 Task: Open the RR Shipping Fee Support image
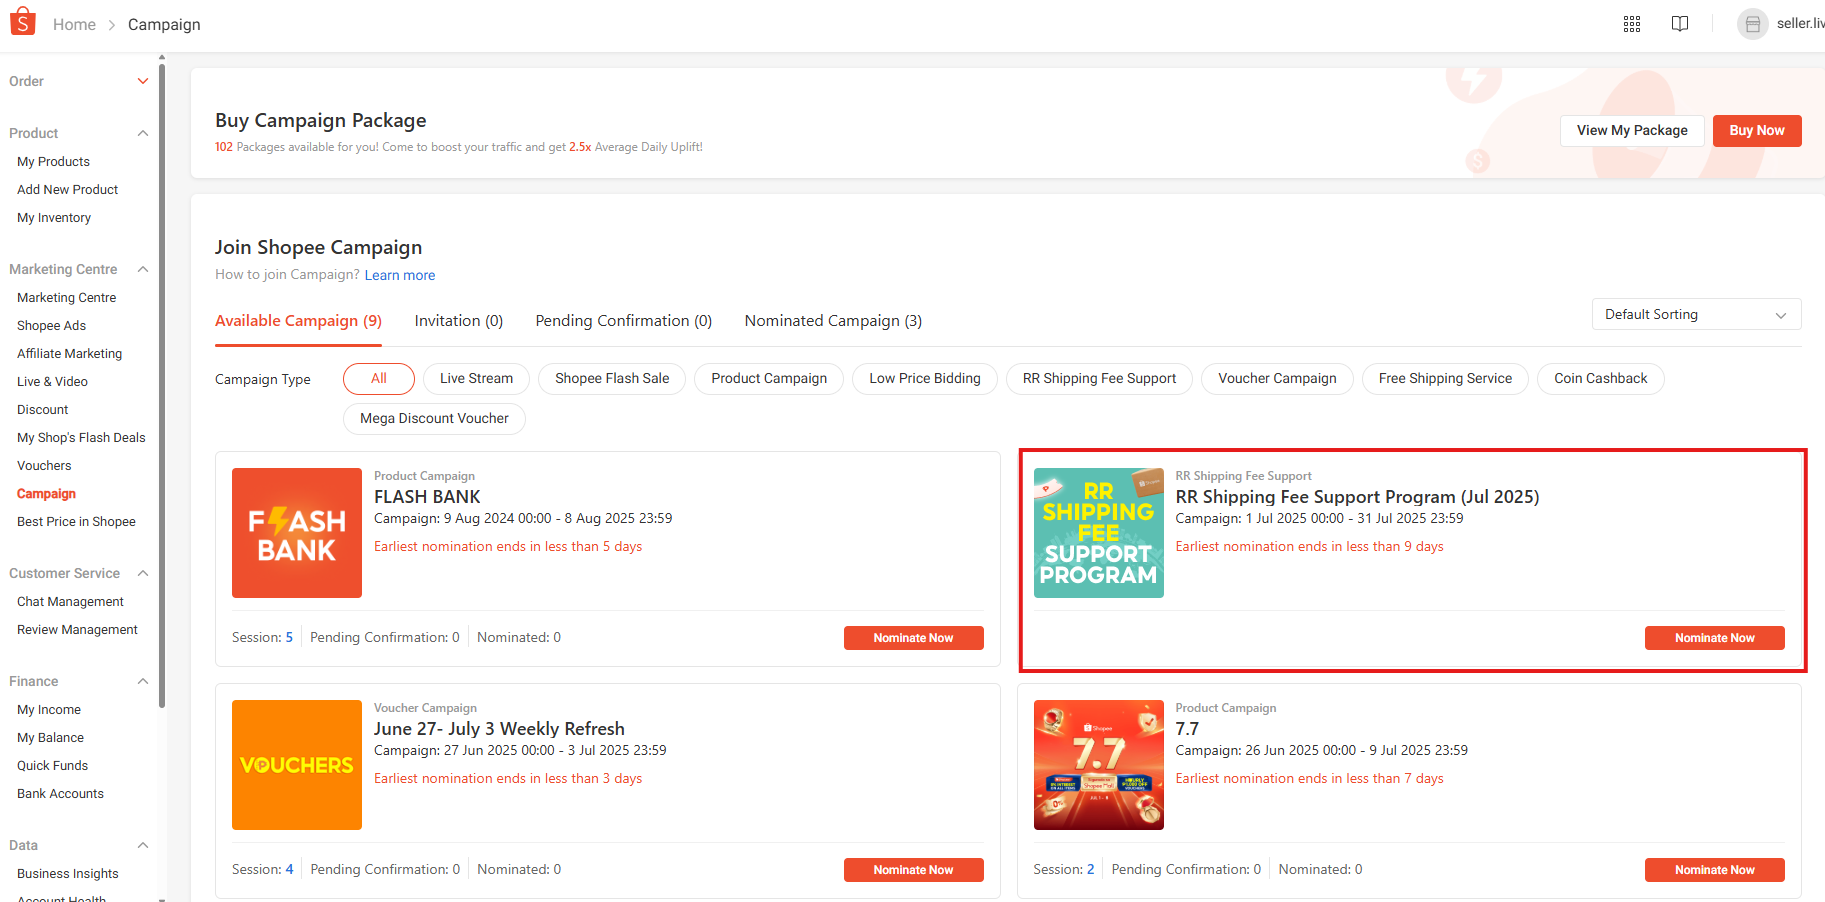[1098, 533]
